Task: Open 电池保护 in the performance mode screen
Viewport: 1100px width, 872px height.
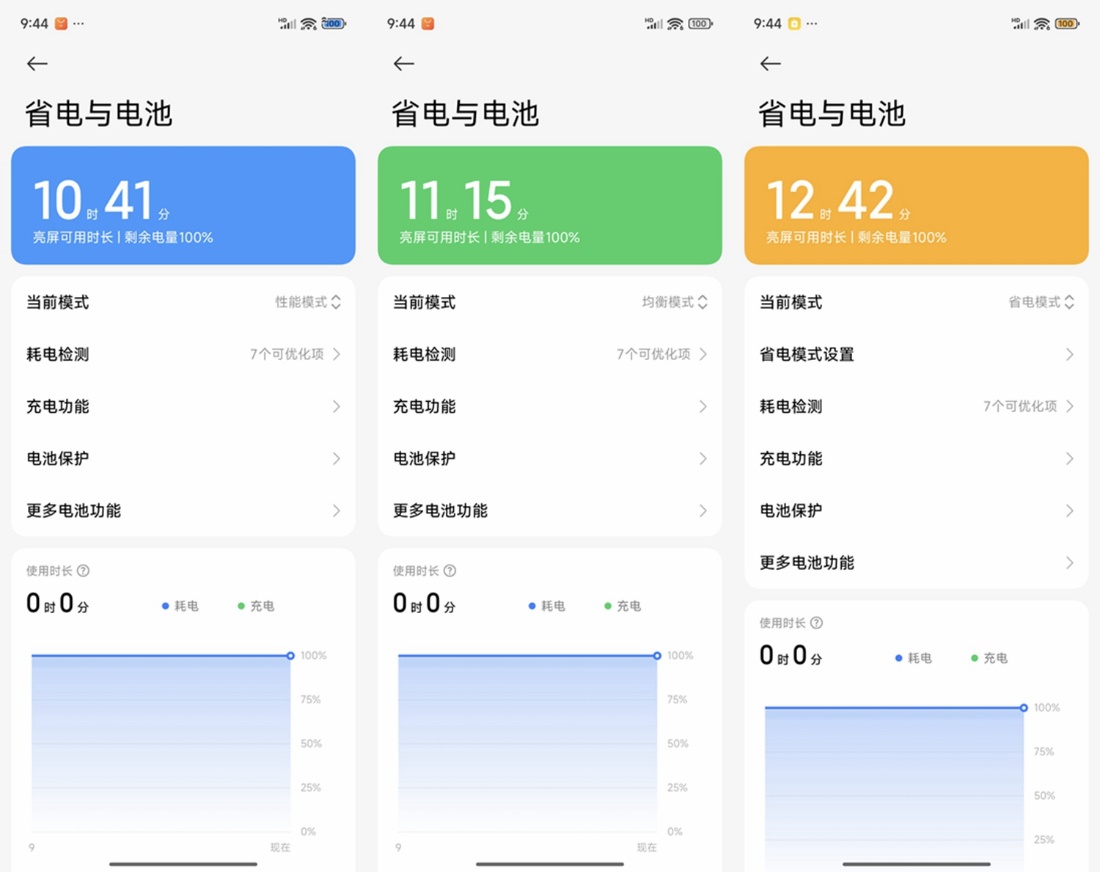Action: [x=183, y=458]
